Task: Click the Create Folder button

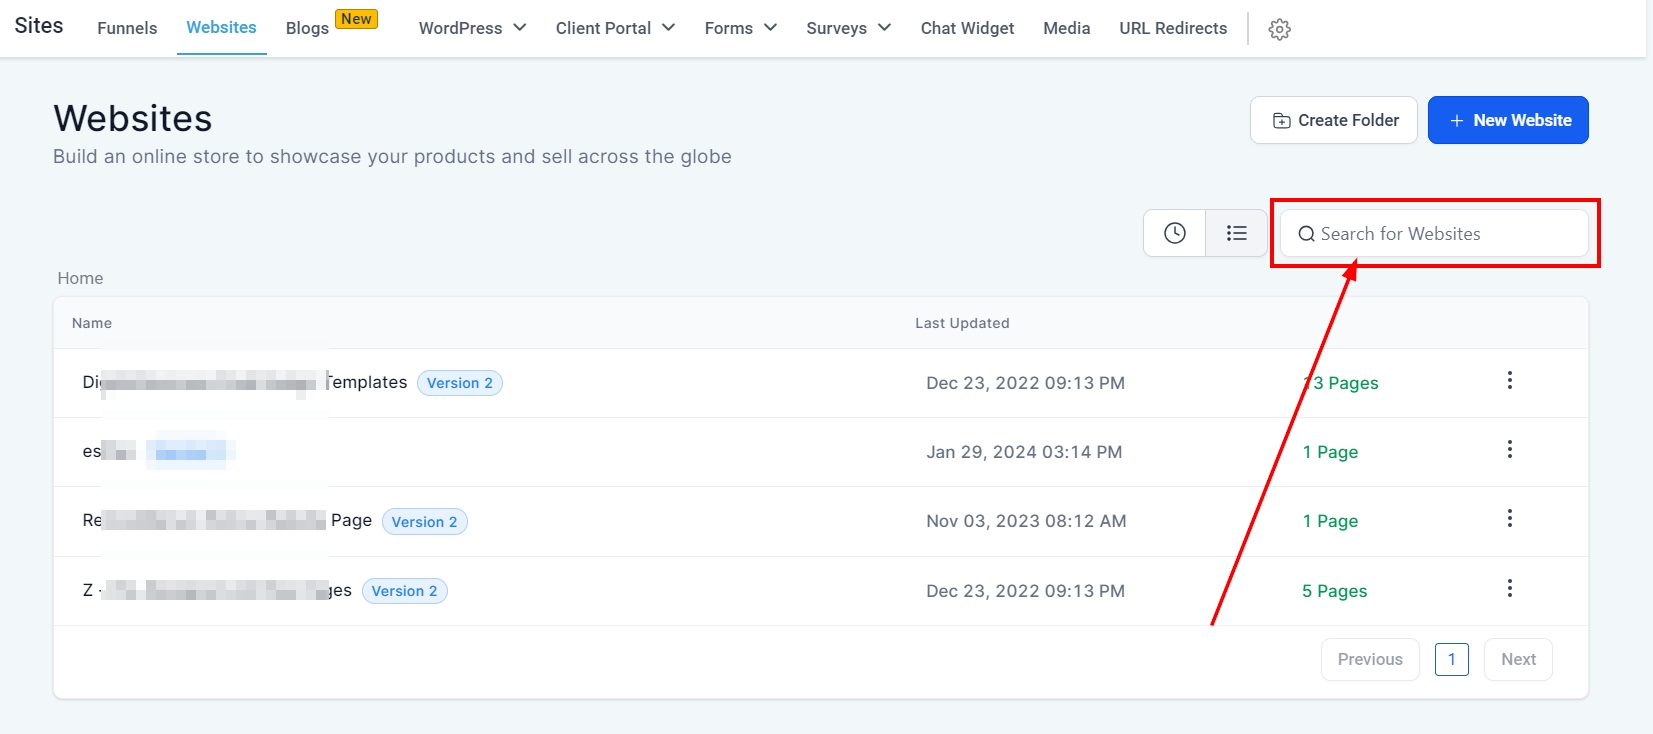Action: 1333,120
